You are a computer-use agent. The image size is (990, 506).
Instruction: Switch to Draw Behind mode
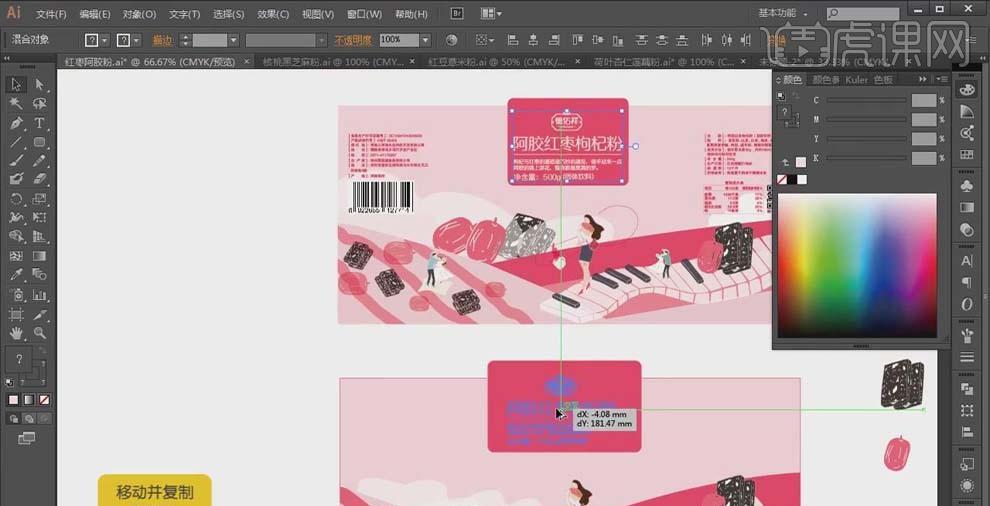pyautogui.click(x=29, y=418)
